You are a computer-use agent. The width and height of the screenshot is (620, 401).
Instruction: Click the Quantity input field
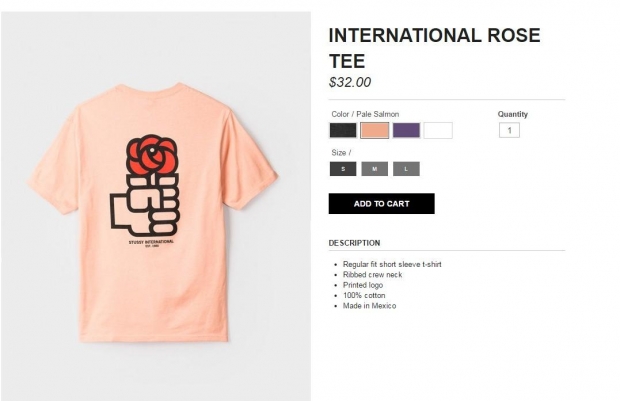(x=509, y=130)
